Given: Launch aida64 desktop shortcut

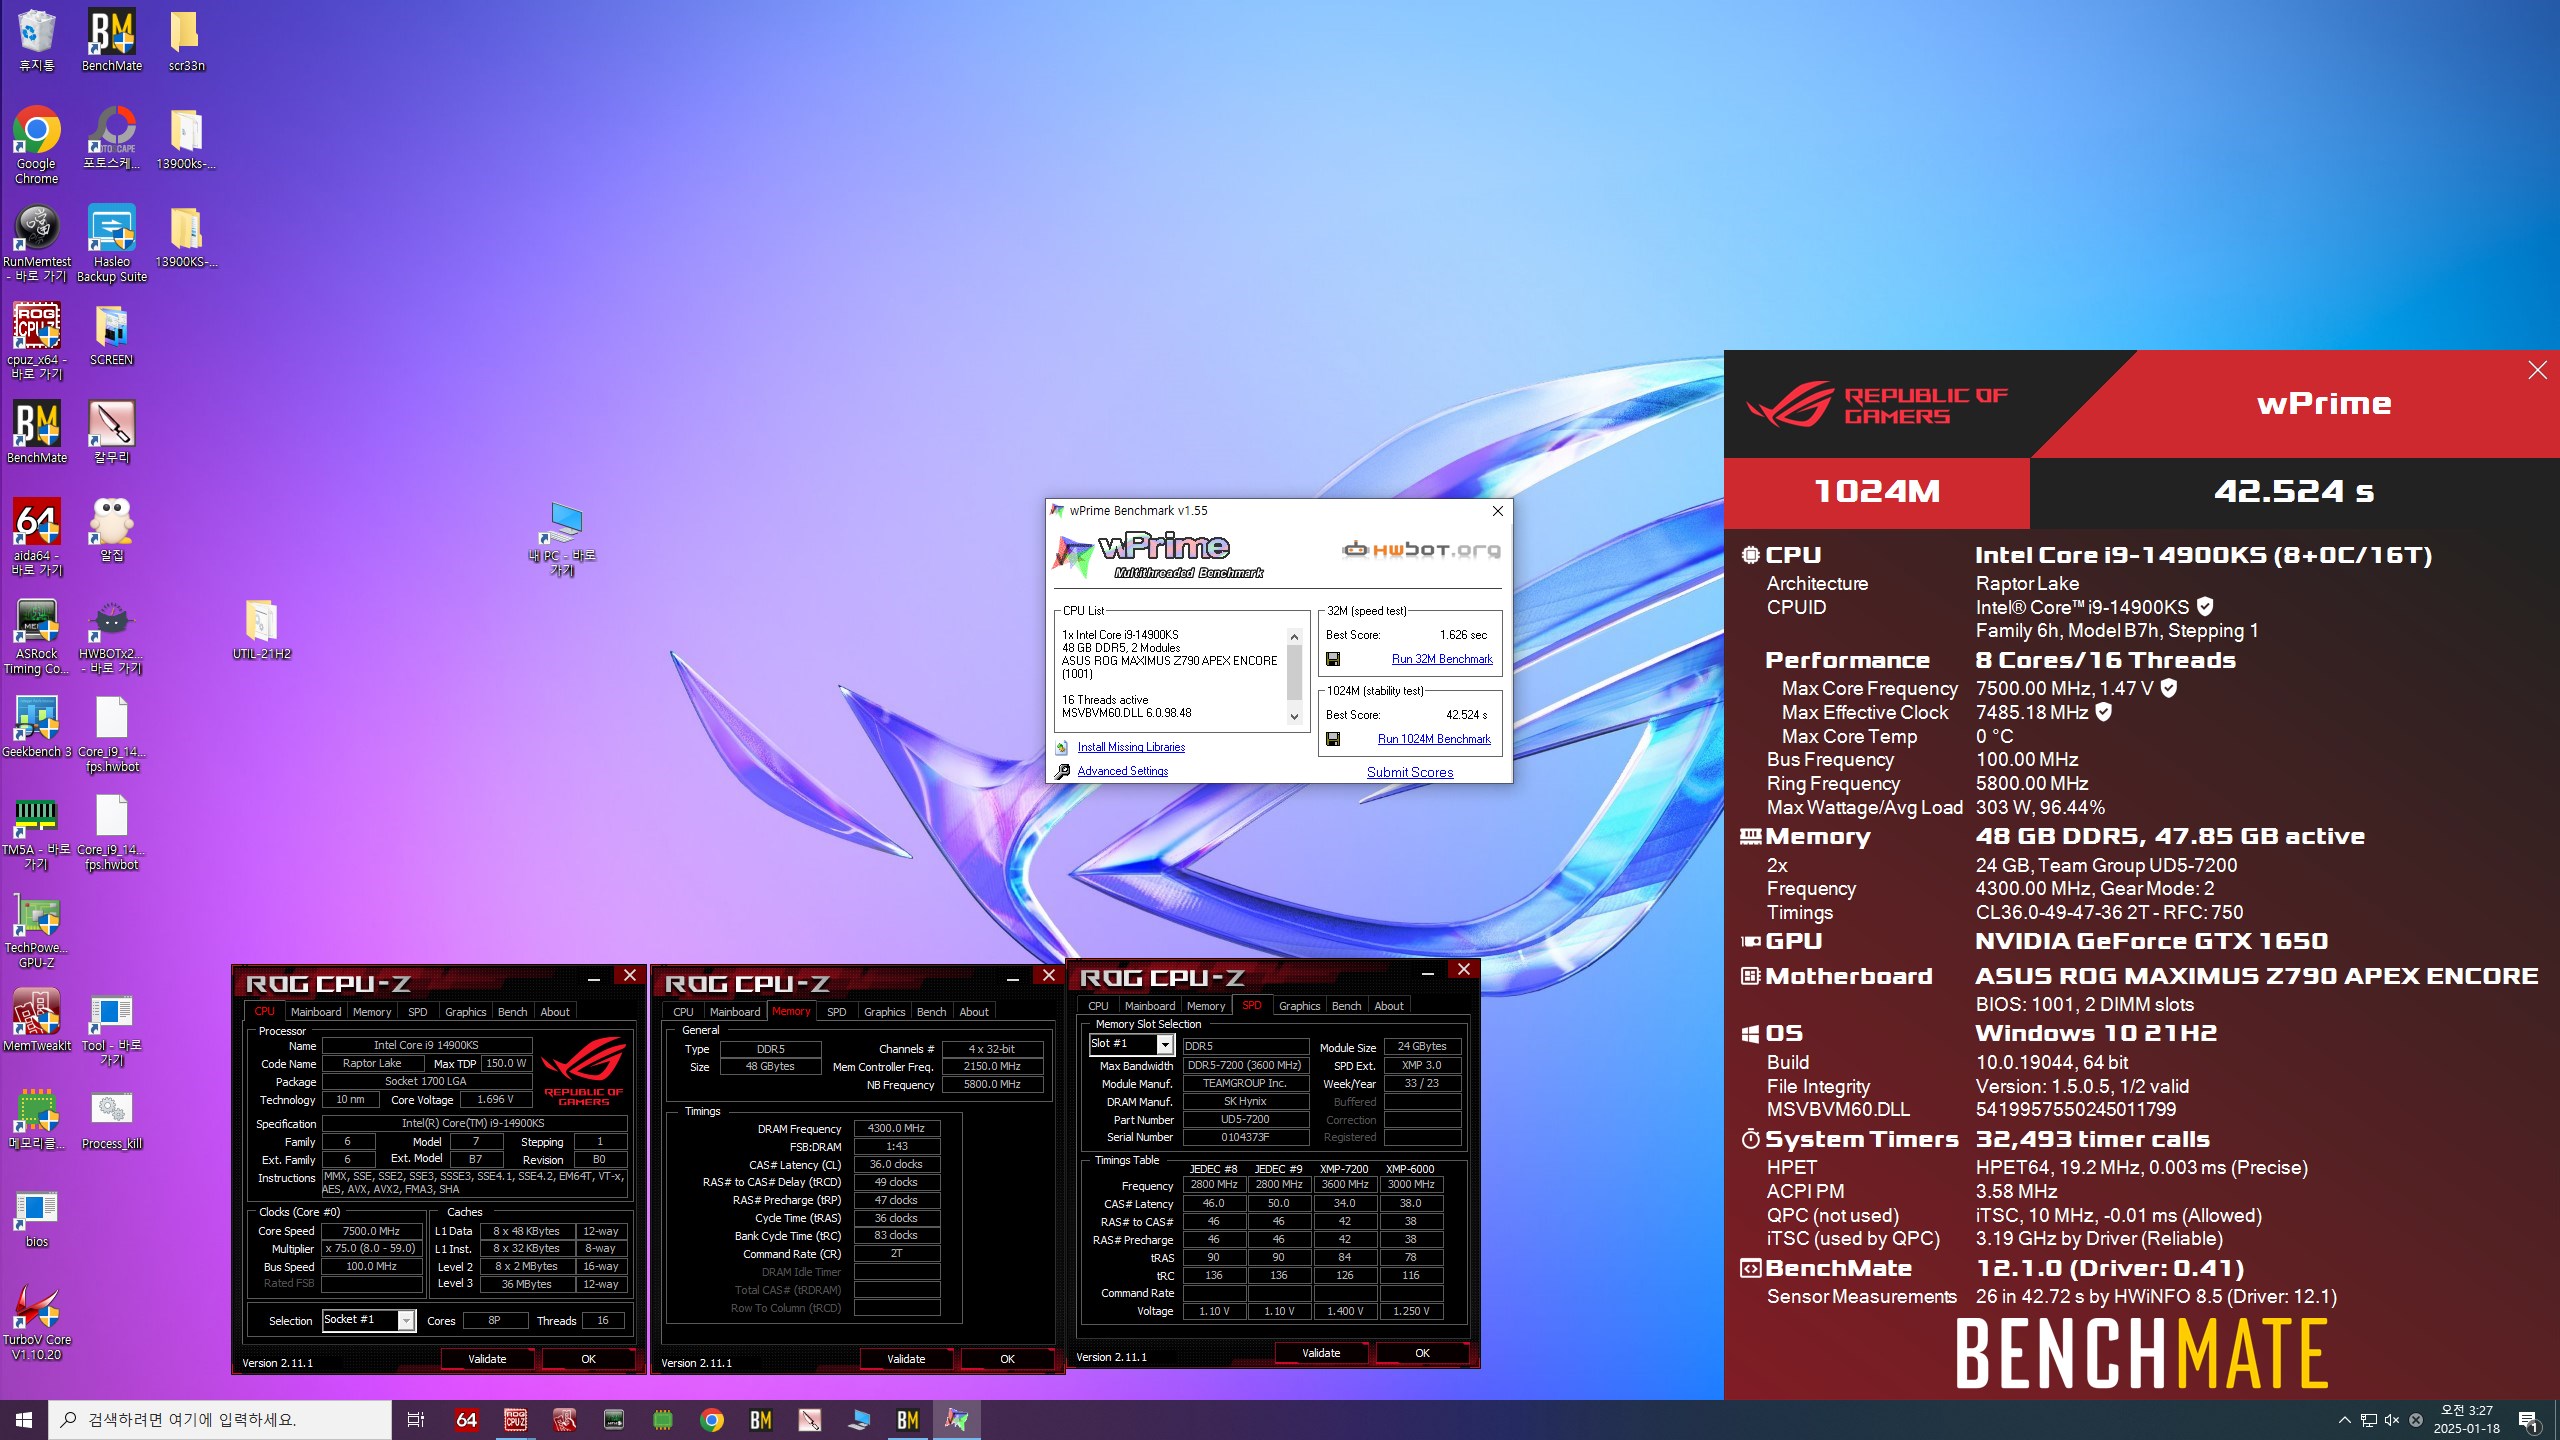Looking at the screenshot, I should coord(36,537).
